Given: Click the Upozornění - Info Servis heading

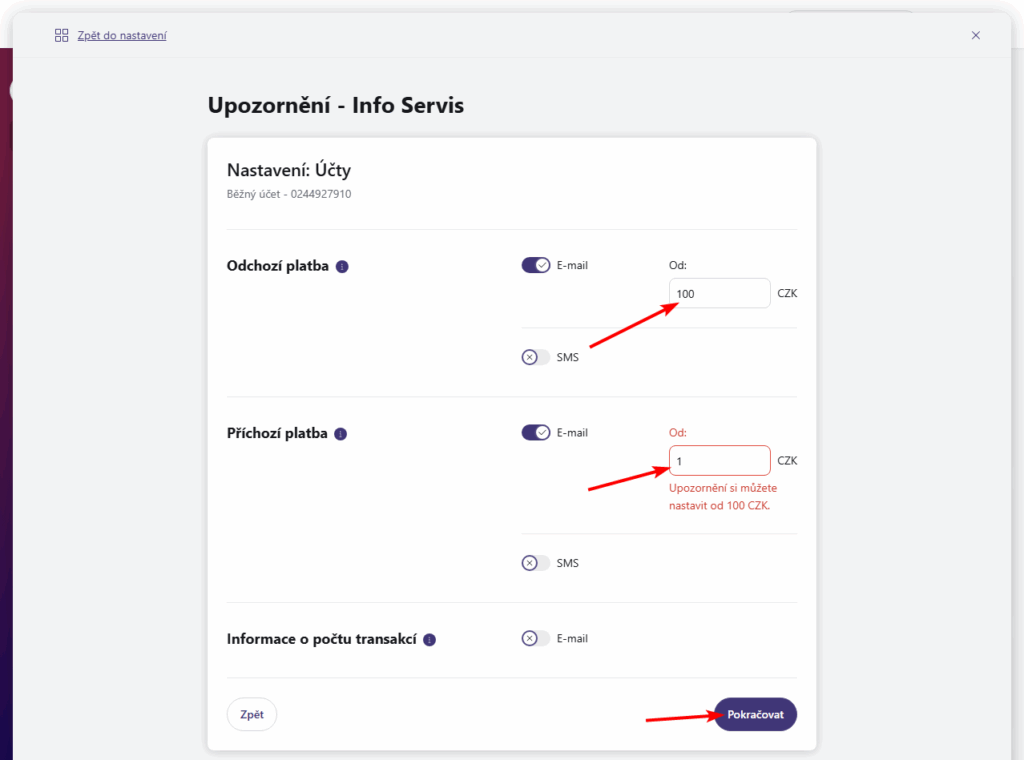Looking at the screenshot, I should 336,105.
